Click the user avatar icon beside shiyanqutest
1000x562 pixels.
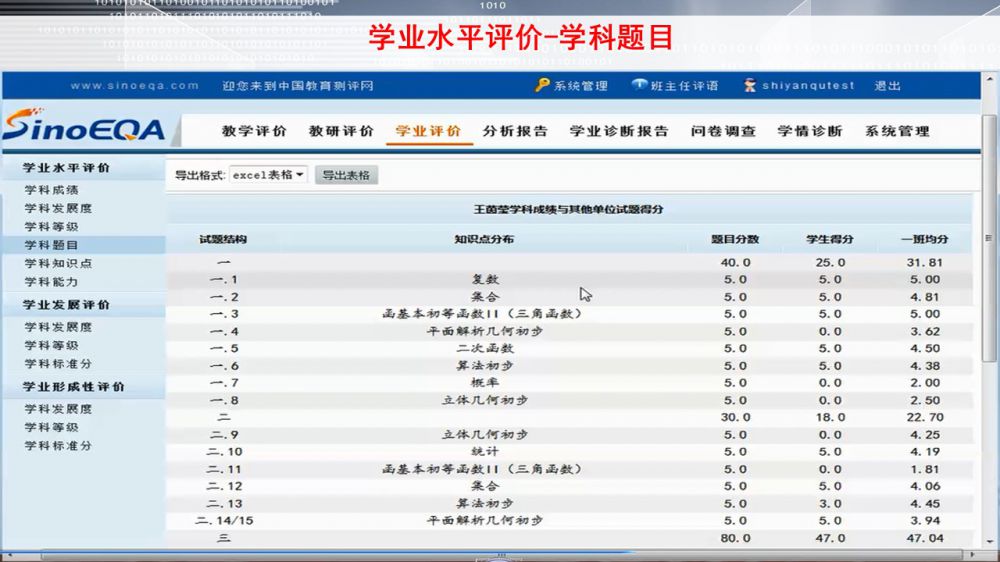click(x=749, y=86)
